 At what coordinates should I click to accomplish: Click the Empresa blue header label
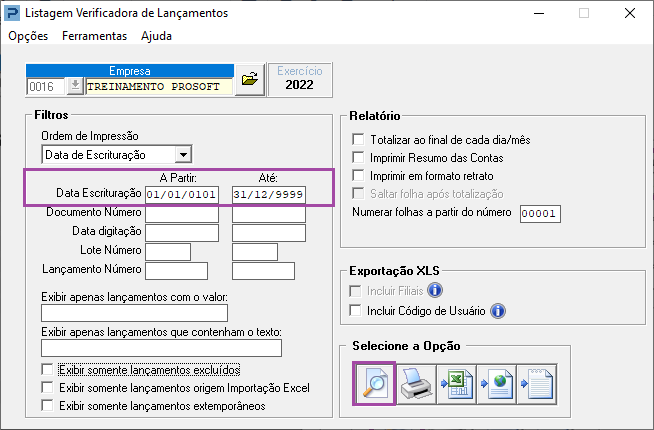(130, 71)
